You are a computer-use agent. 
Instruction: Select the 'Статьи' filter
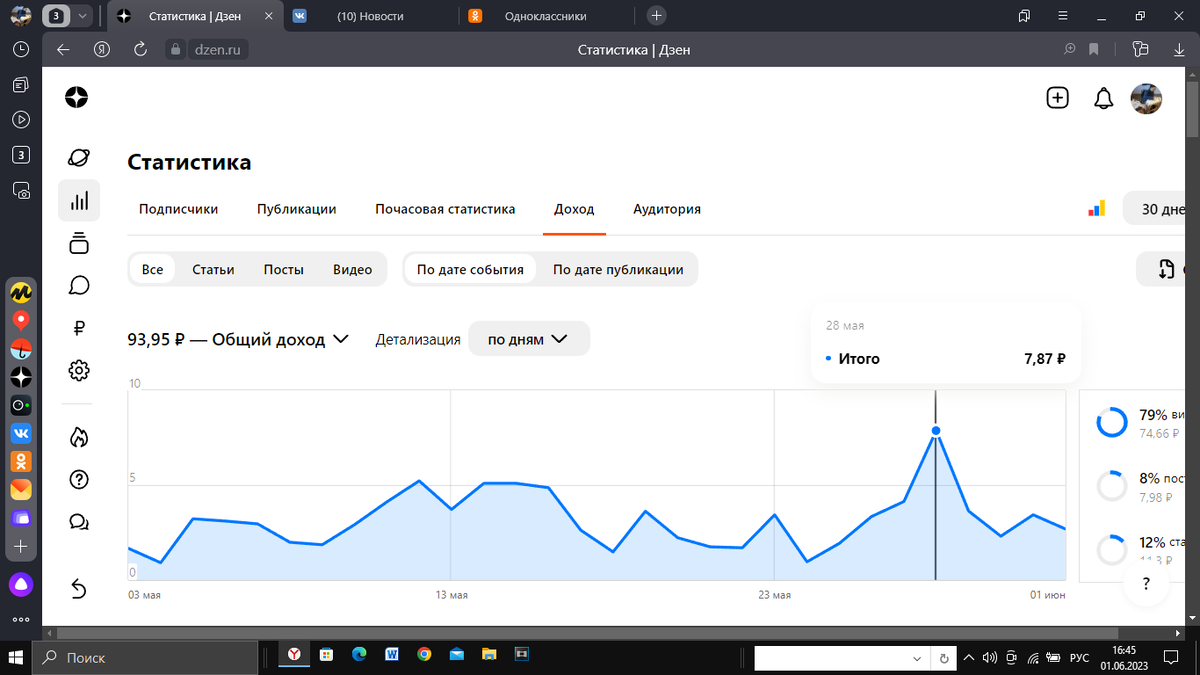213,269
